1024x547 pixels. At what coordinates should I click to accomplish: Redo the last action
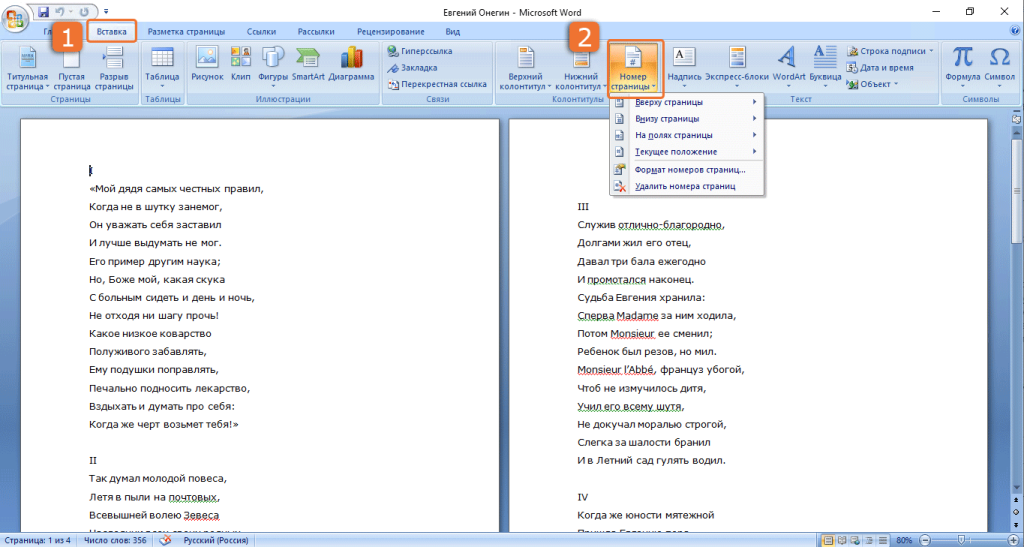tap(84, 11)
